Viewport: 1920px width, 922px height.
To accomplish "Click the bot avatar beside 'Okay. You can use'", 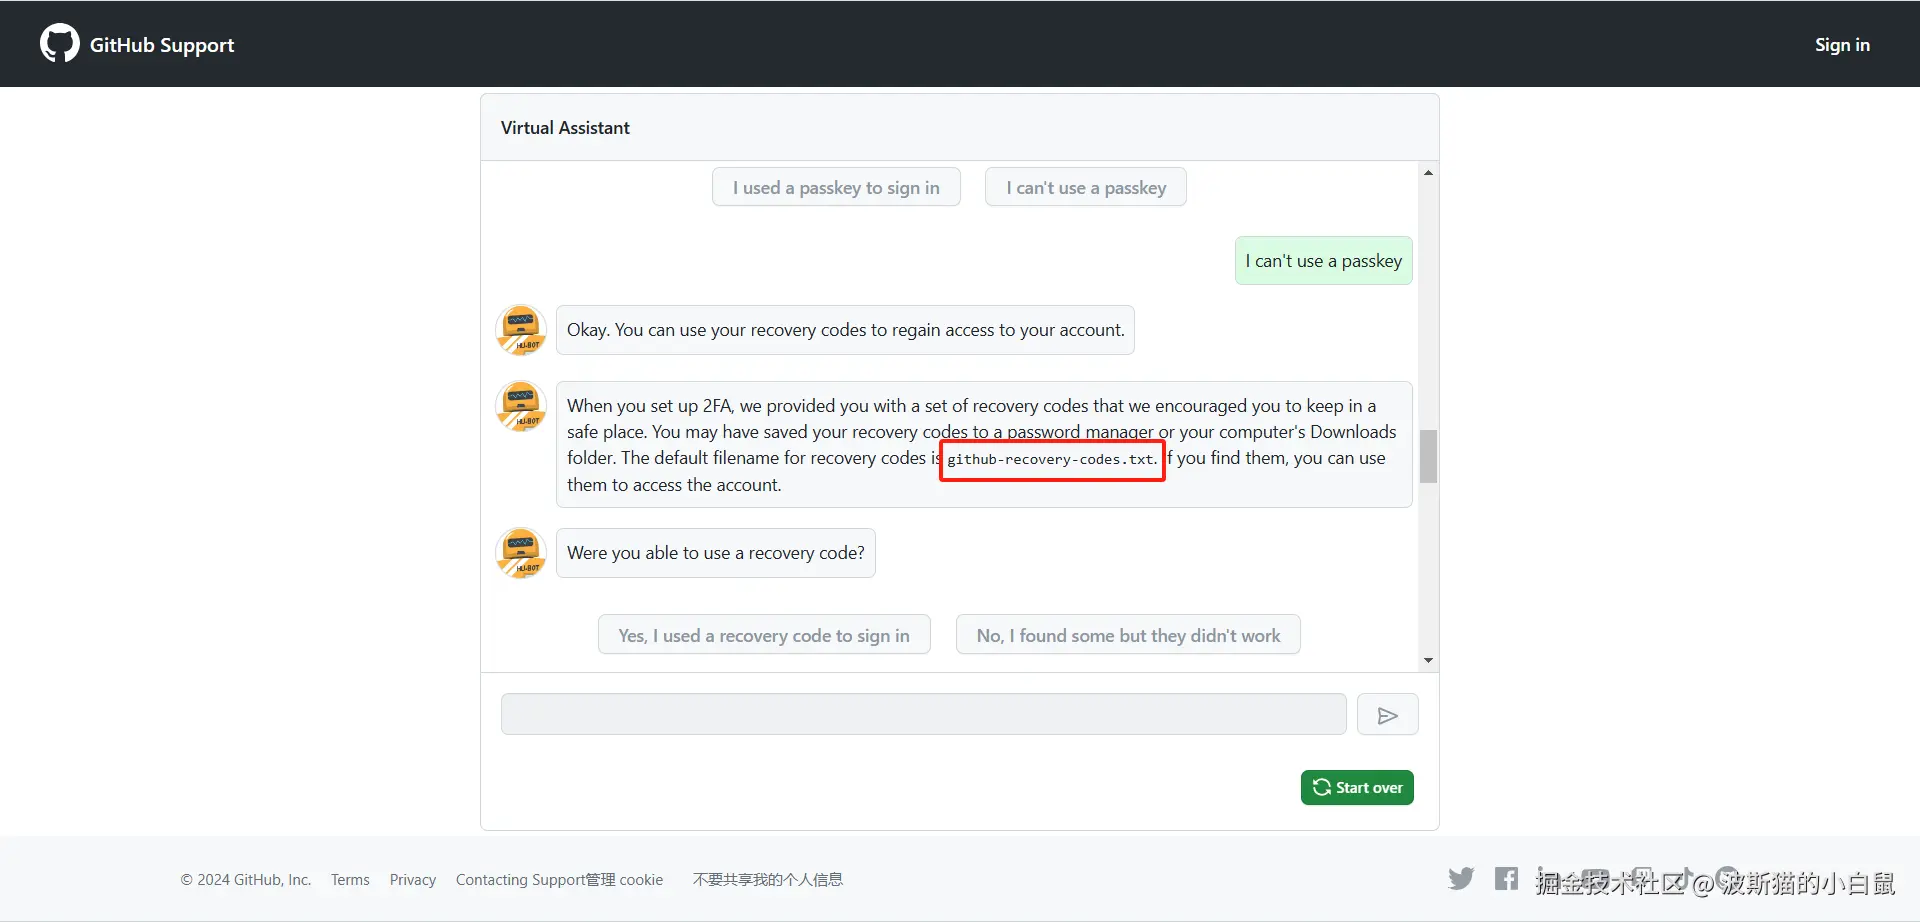I will [521, 330].
